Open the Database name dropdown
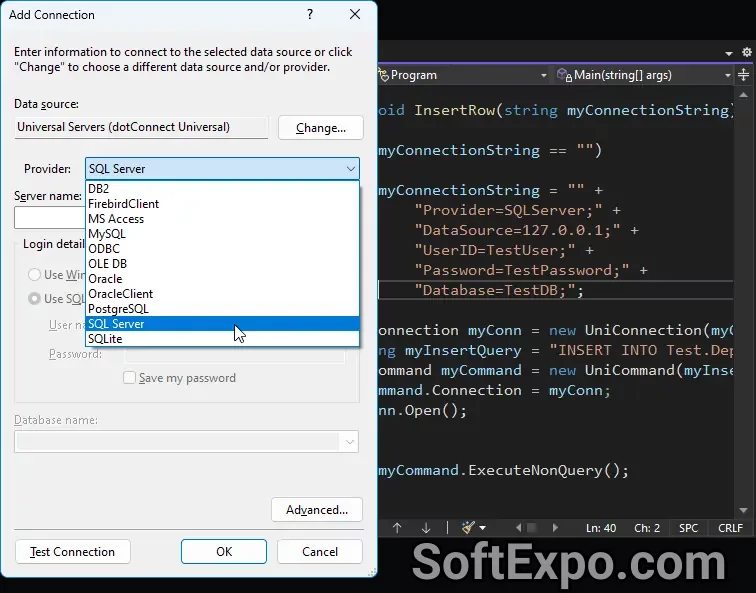This screenshot has height=593, width=756. (x=350, y=442)
